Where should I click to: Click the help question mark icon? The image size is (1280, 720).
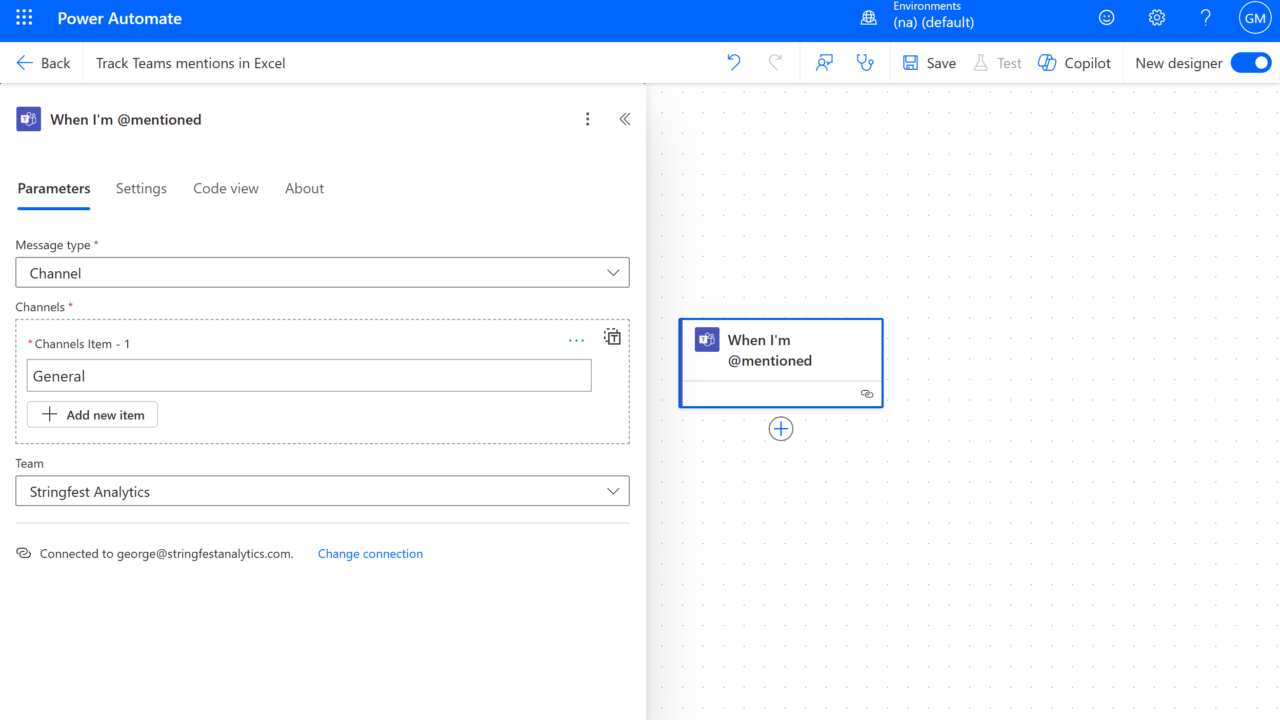[1206, 18]
